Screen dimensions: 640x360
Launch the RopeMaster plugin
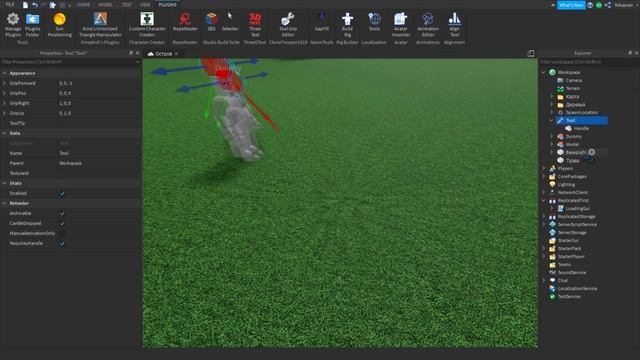pos(185,22)
